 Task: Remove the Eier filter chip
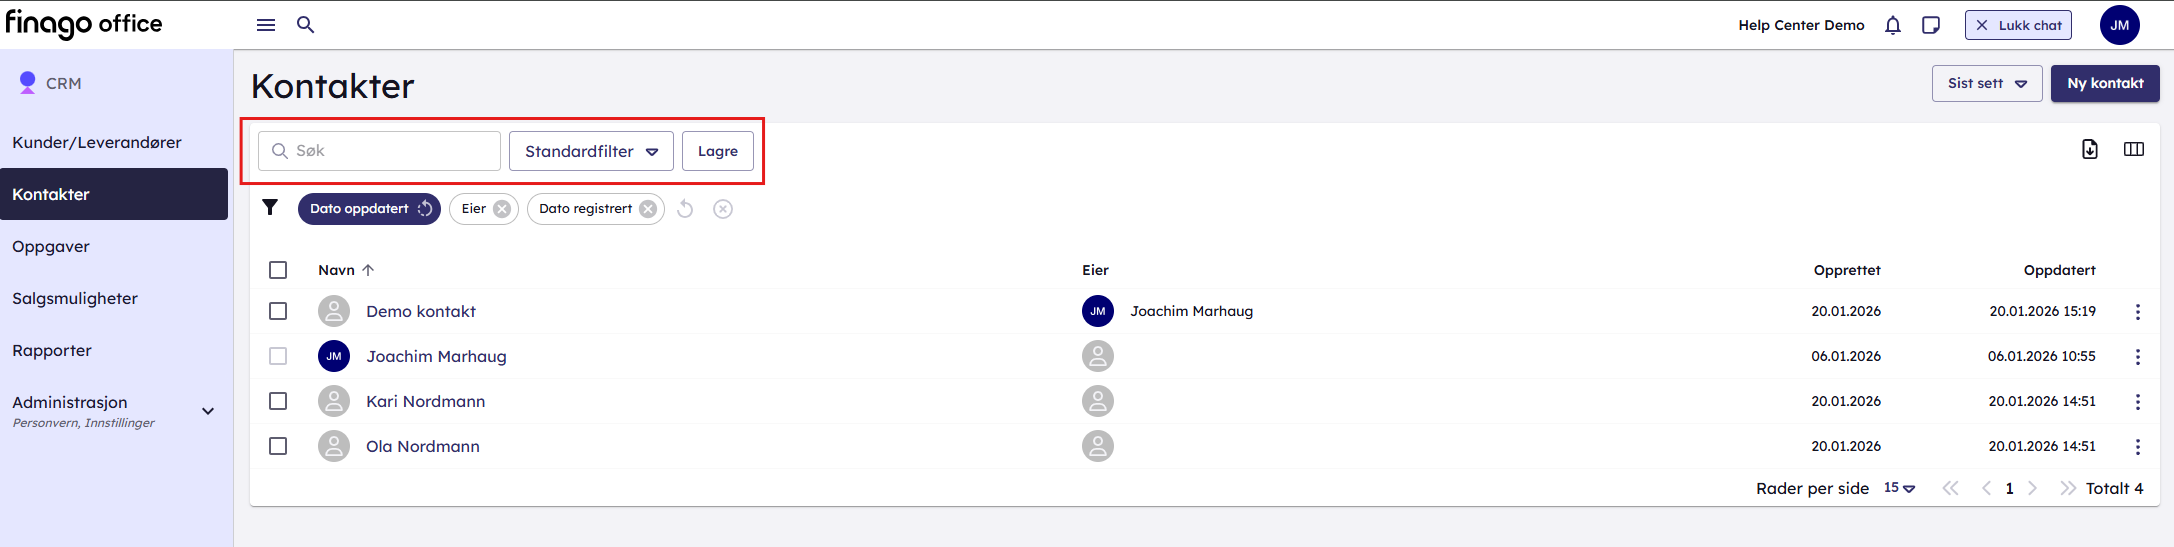pos(502,209)
